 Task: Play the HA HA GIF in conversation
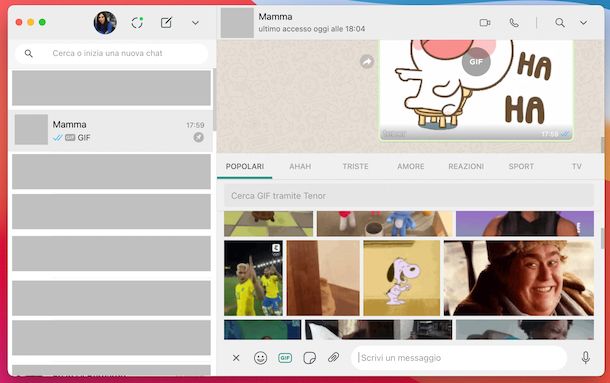coord(476,61)
